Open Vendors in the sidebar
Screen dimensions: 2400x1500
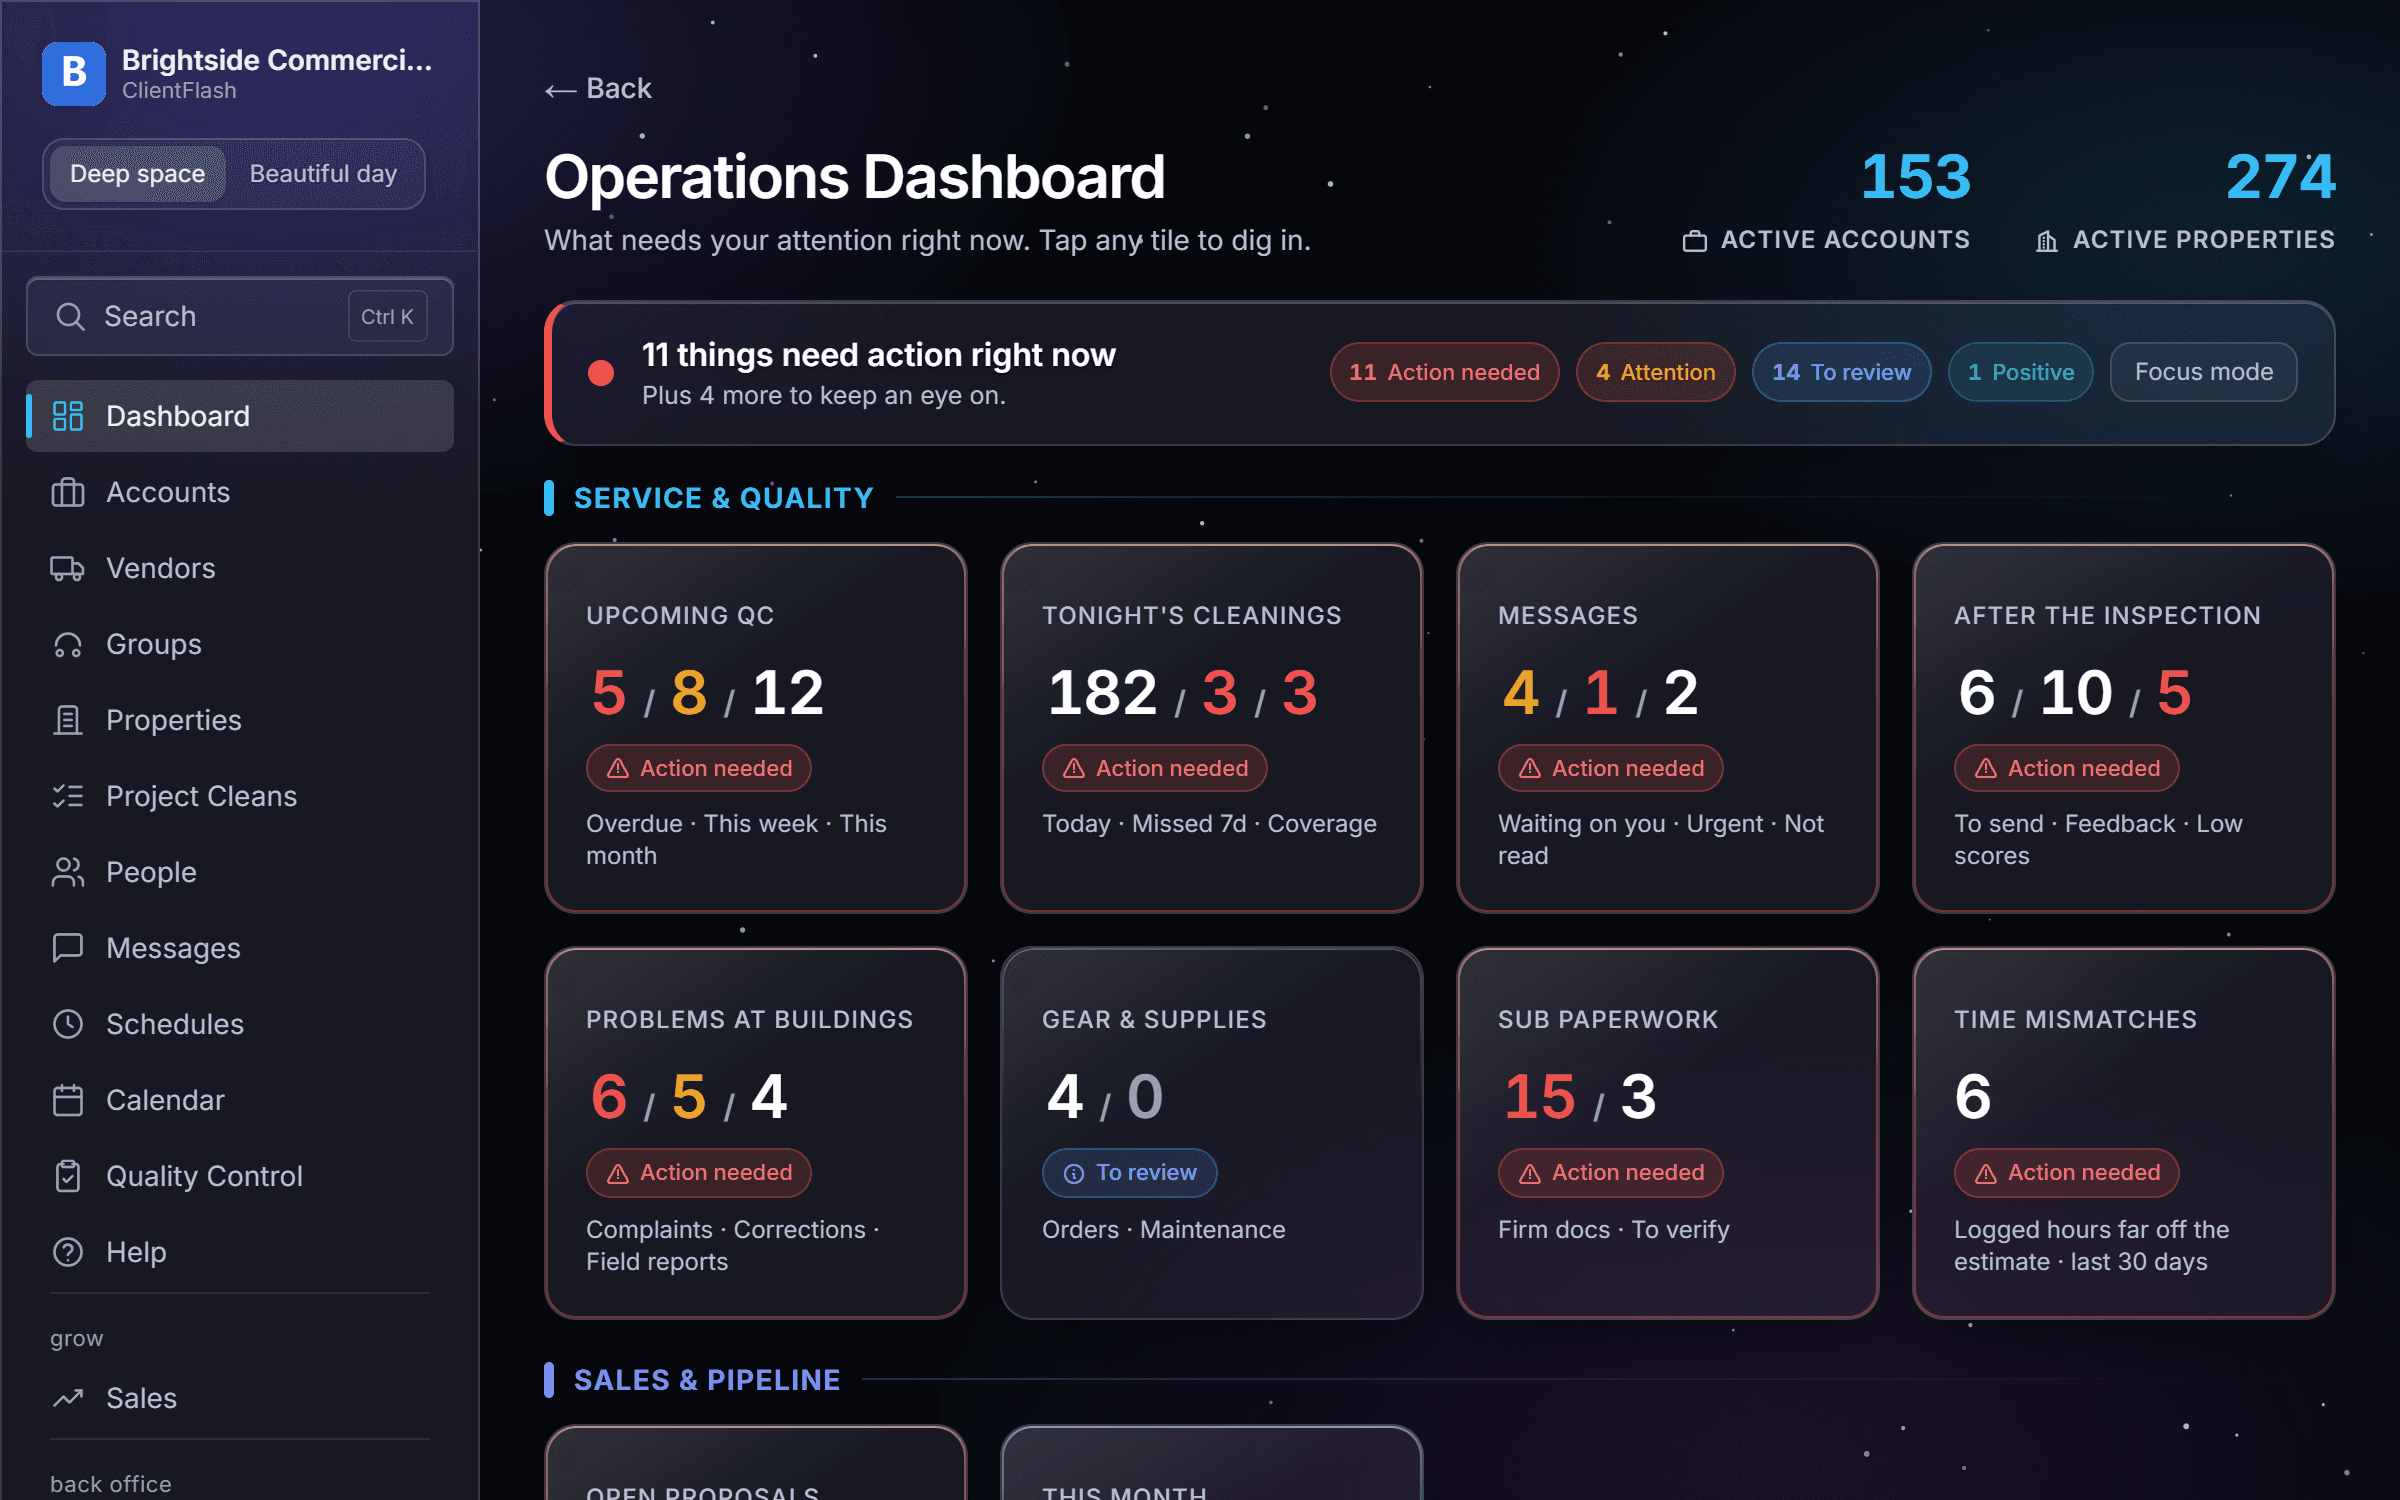click(x=240, y=568)
